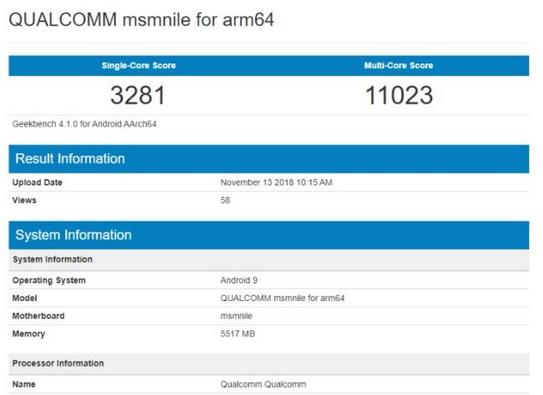The width and height of the screenshot is (543, 395).
Task: Select the views count 58
Action: pyautogui.click(x=225, y=200)
